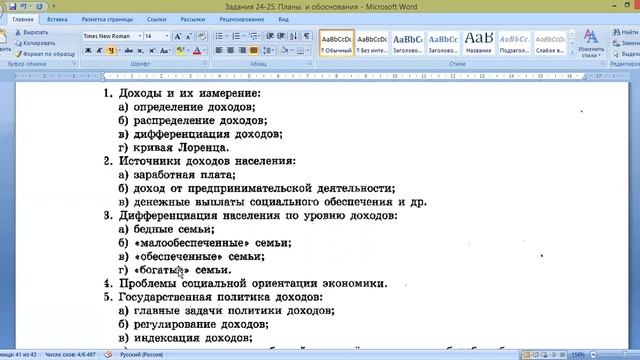This screenshot has width=640, height=360.
Task: Apply the Без интервала style
Action: (372, 43)
